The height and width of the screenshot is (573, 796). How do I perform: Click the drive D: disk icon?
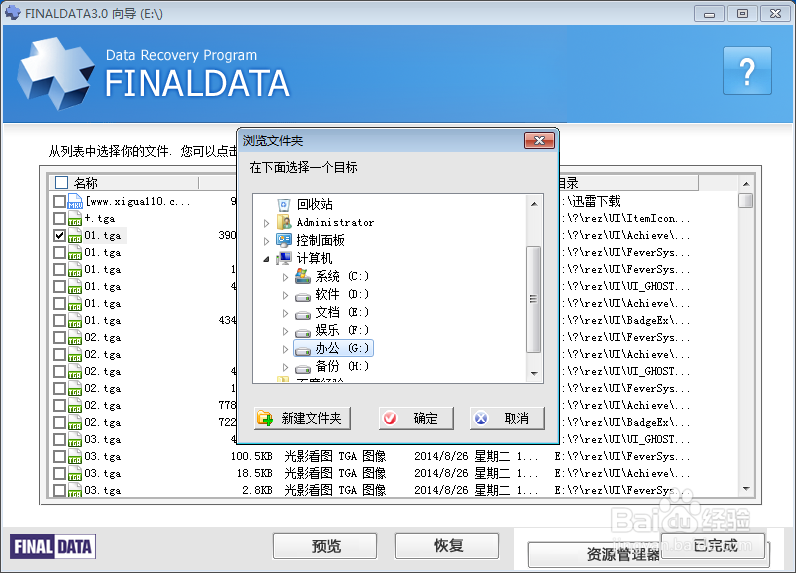(303, 296)
